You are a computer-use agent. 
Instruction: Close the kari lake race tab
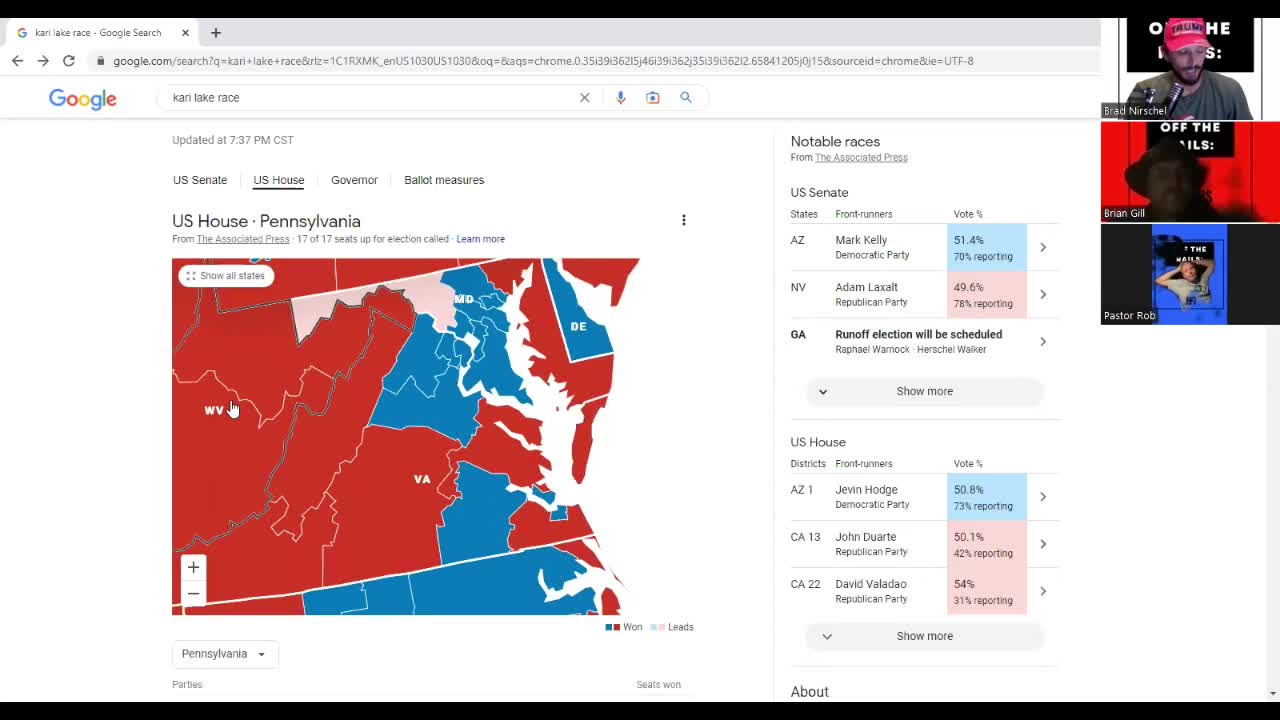(x=185, y=33)
